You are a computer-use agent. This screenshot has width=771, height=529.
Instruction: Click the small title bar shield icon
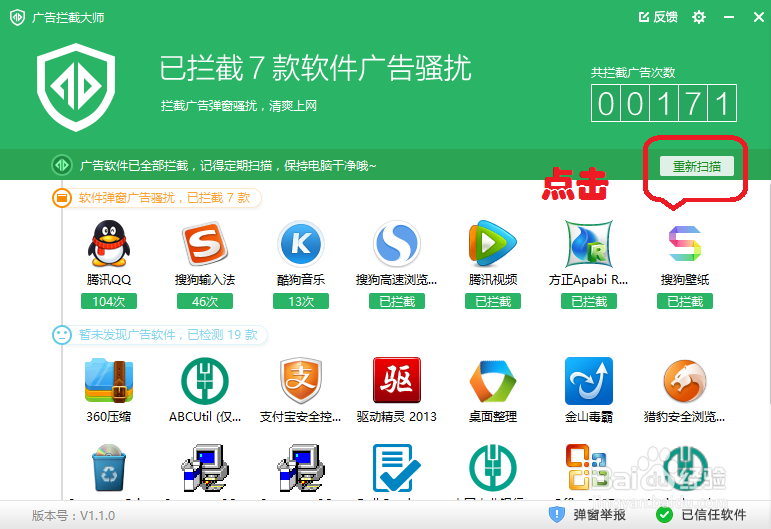17,18
